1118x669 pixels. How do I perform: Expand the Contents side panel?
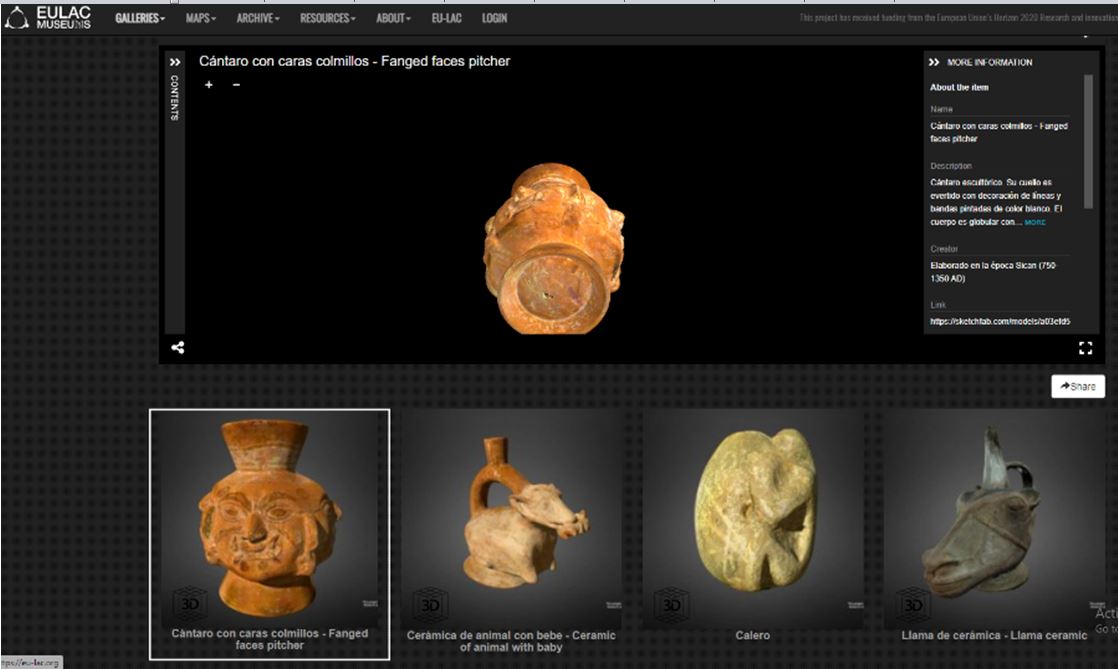pyautogui.click(x=175, y=62)
